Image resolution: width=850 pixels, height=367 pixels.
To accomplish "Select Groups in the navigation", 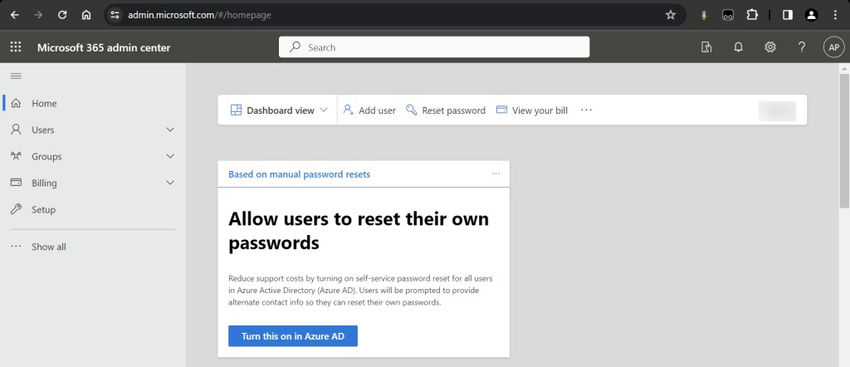I will pyautogui.click(x=47, y=157).
